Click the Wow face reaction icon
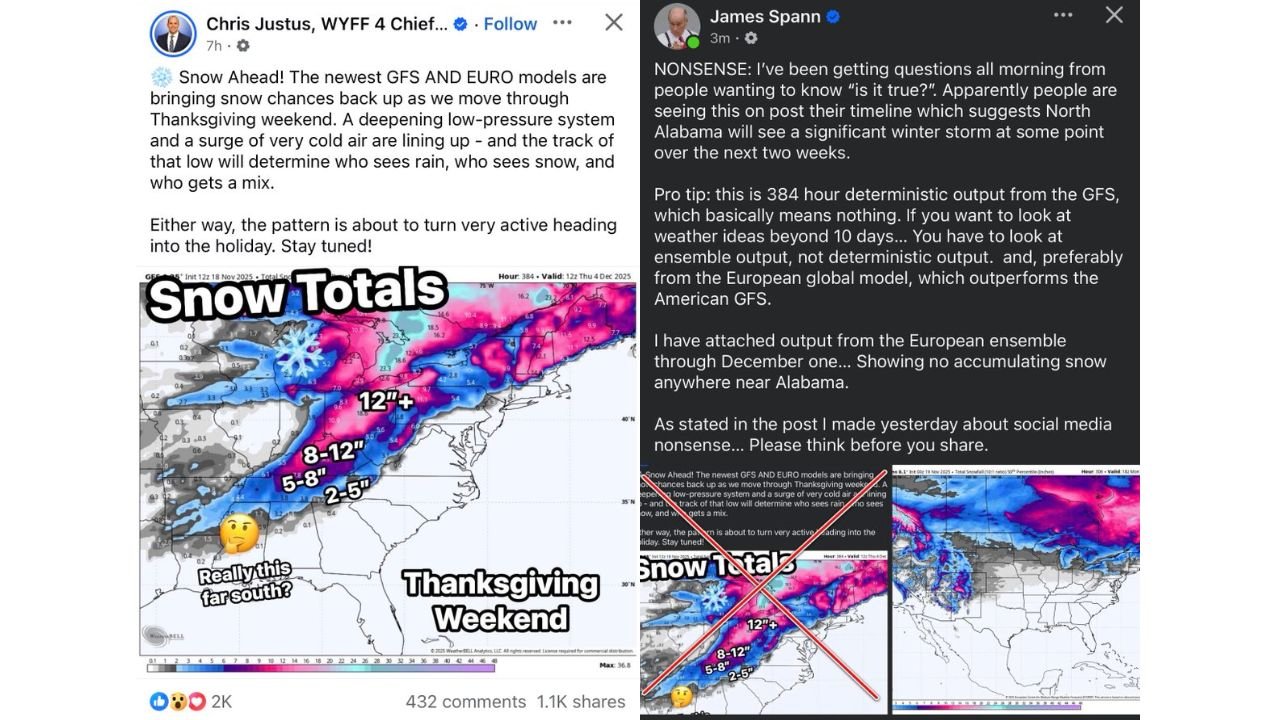The image size is (1280, 720). (179, 701)
